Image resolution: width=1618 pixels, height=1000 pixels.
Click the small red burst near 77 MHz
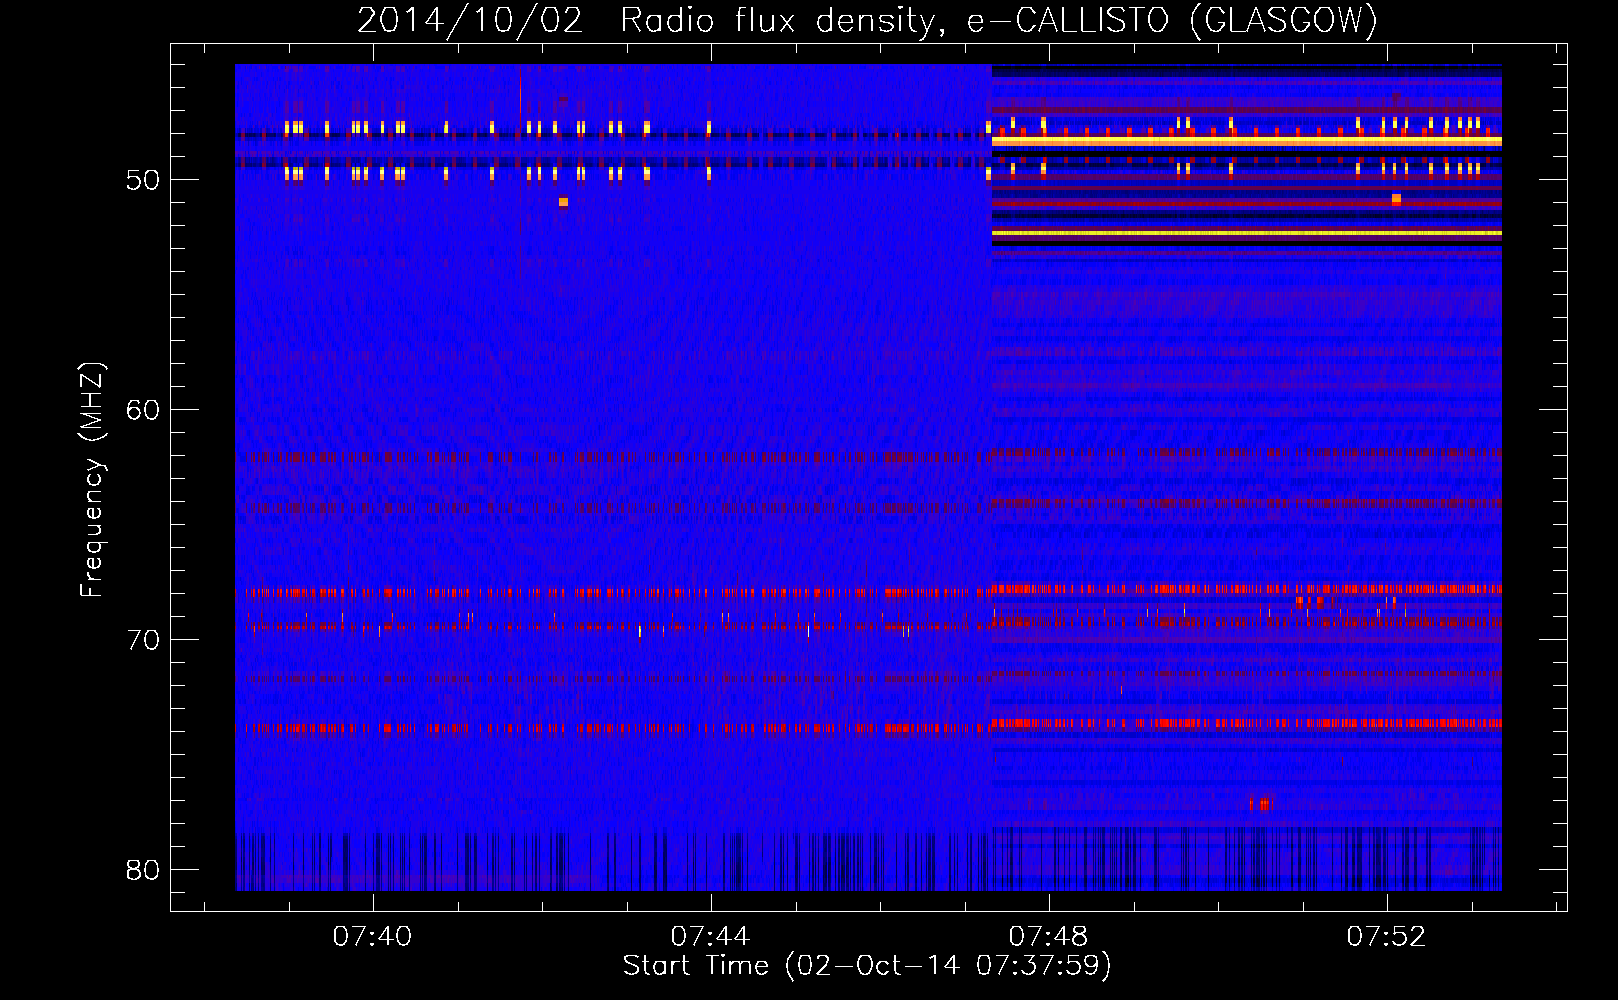[x=1261, y=803]
